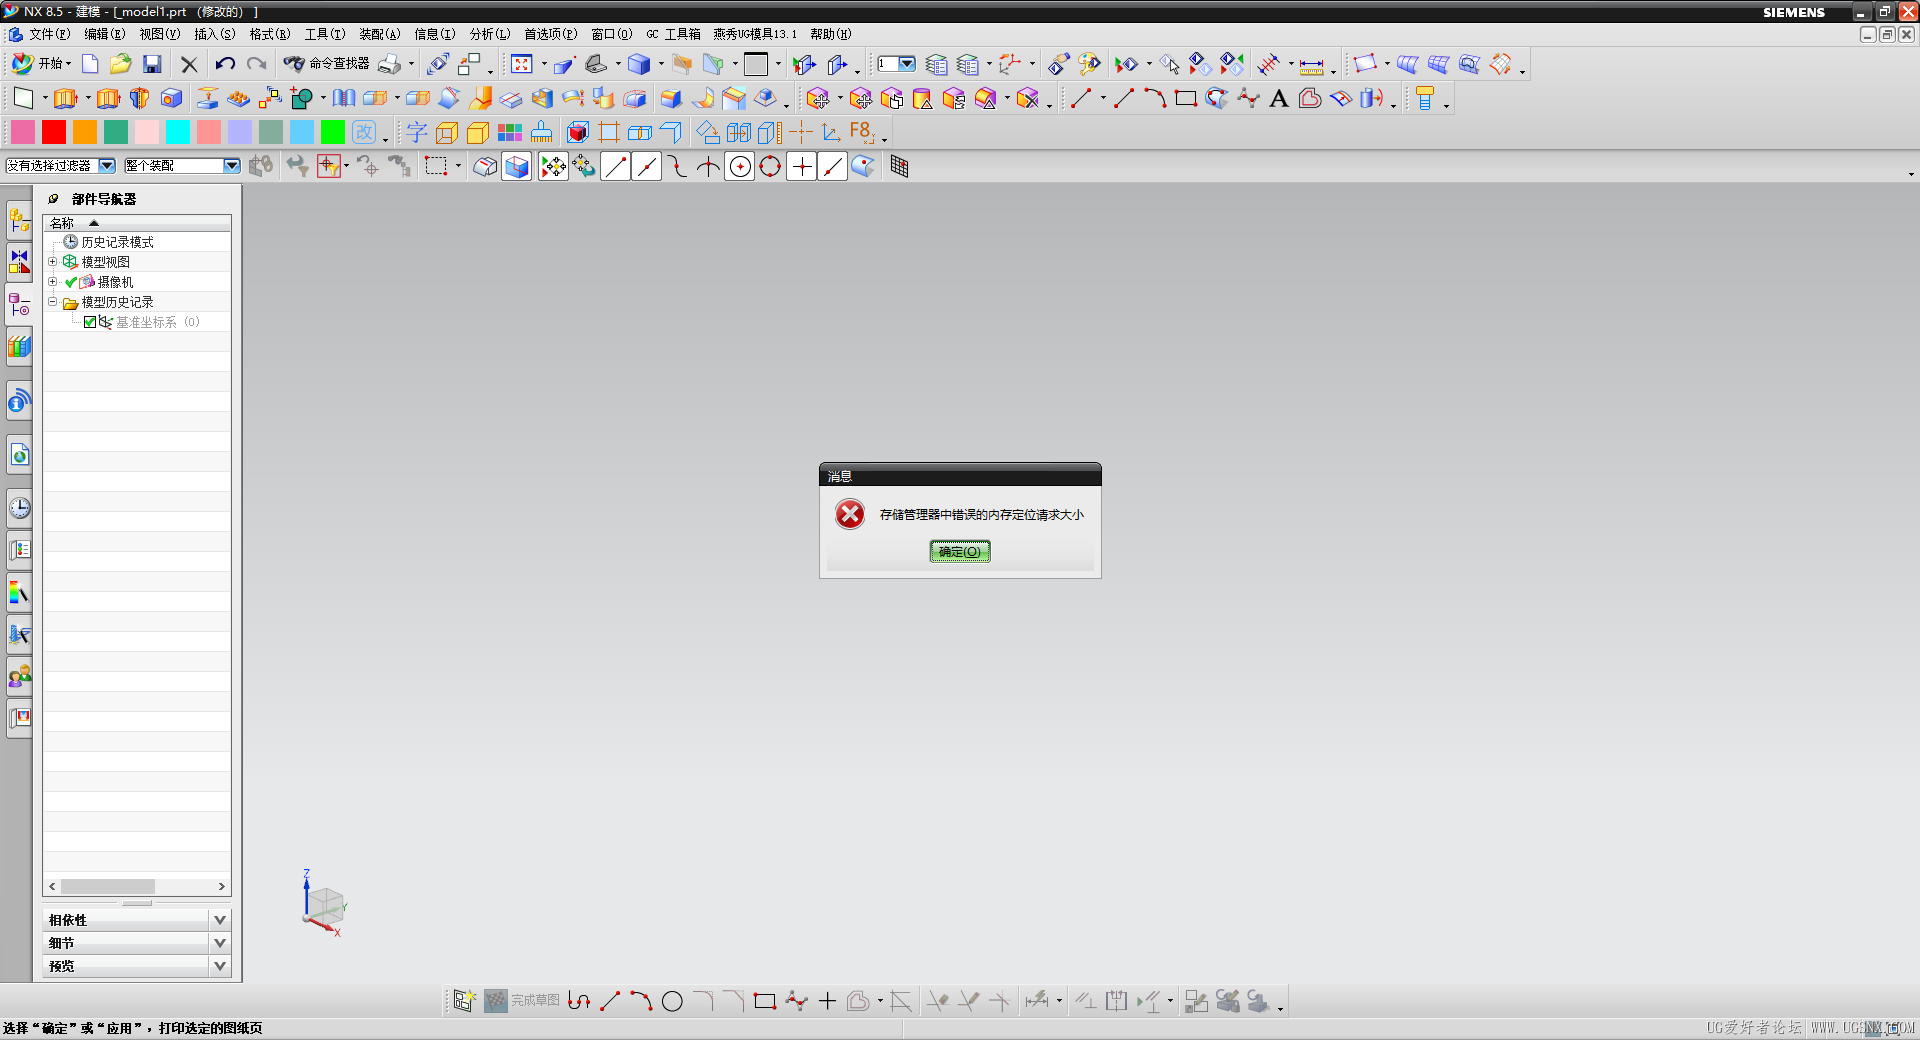Click the Sketch rectangle icon in feature toolbar
The width and height of the screenshot is (1920, 1040).
[x=23, y=98]
